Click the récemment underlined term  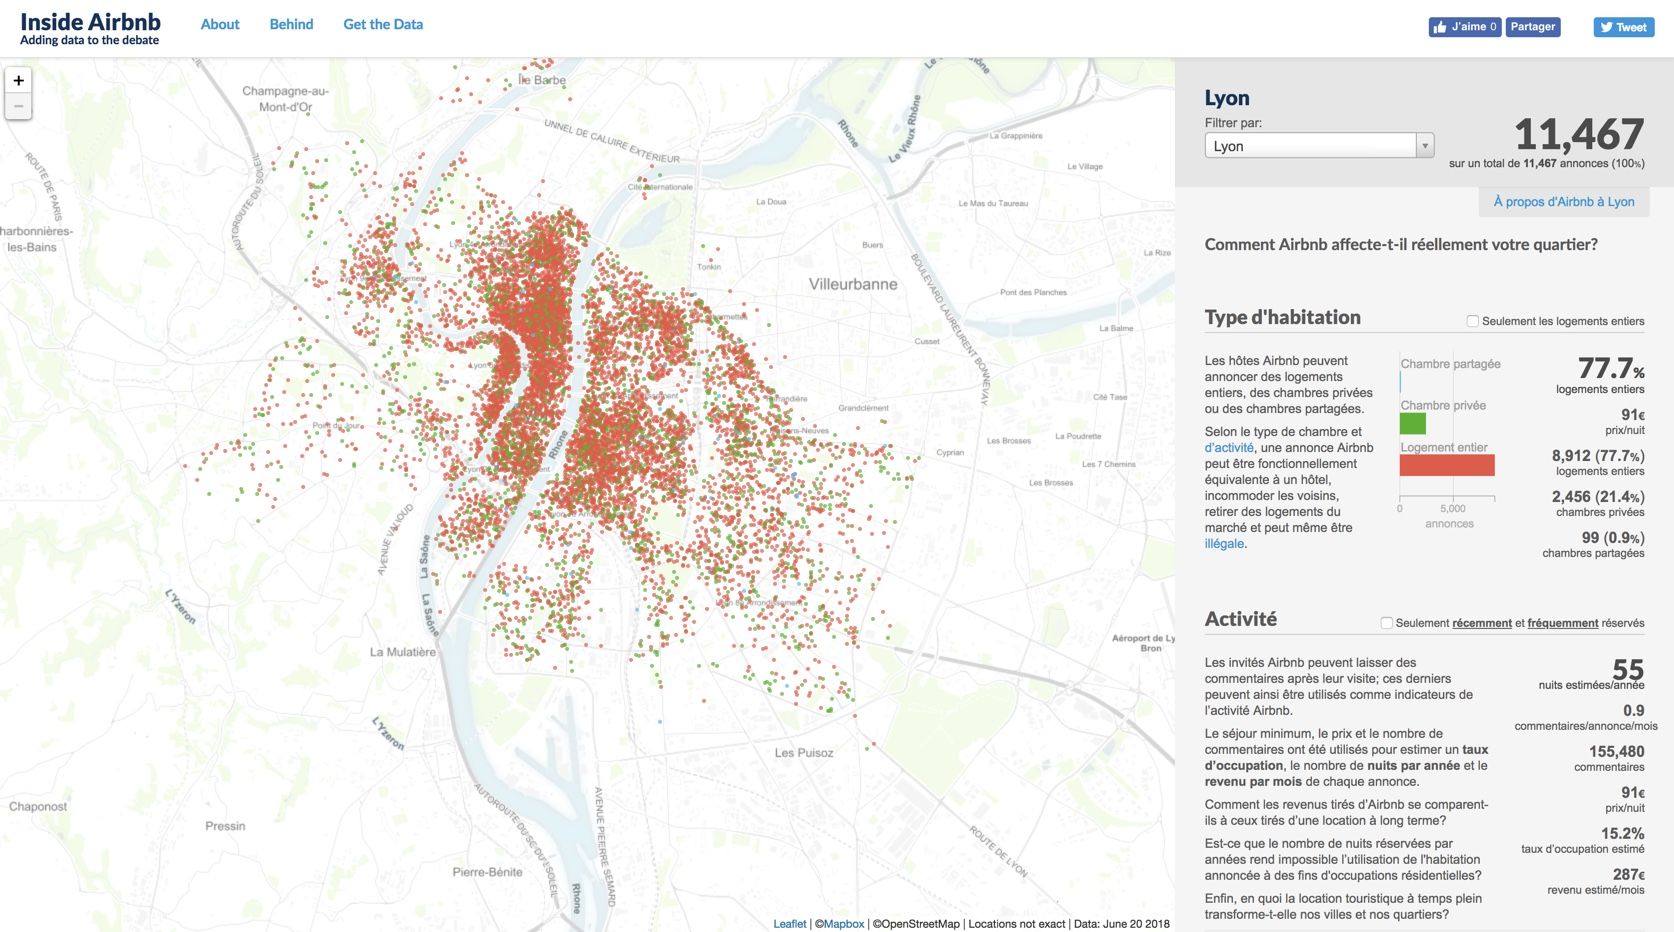pyautogui.click(x=1482, y=623)
